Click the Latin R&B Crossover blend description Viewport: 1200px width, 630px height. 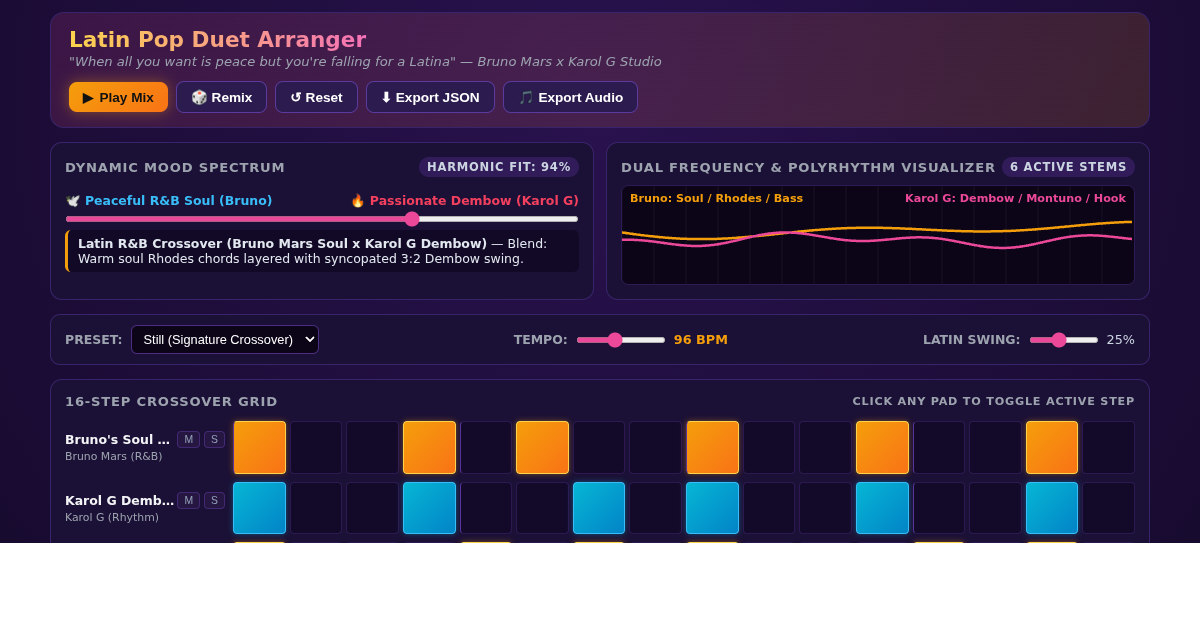click(322, 251)
